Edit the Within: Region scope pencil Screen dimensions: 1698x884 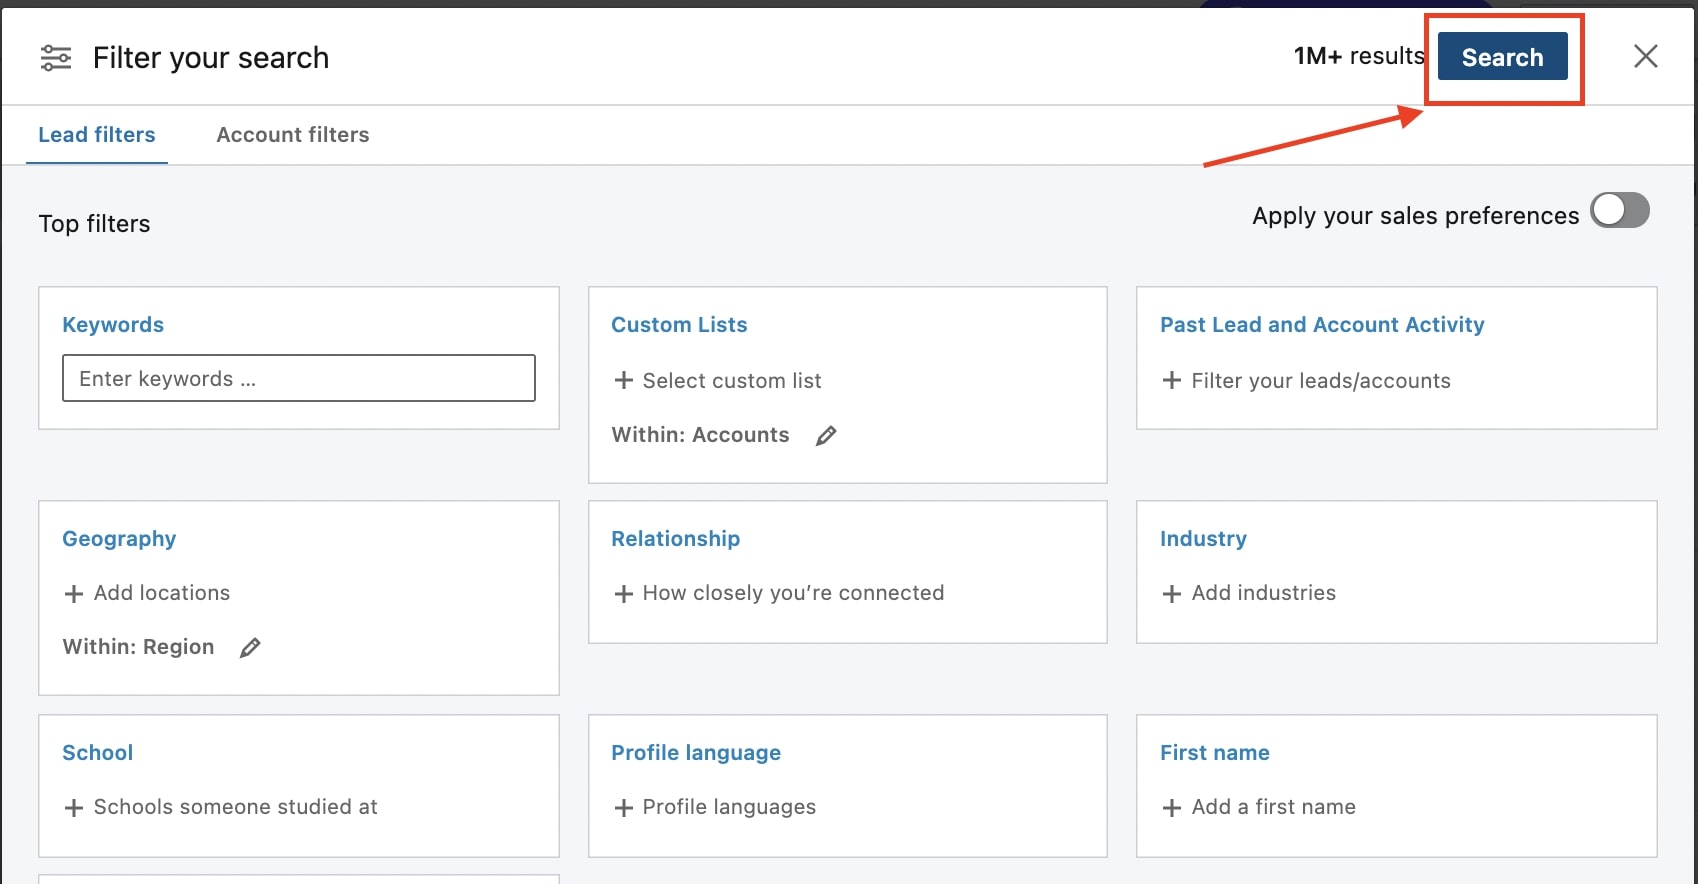pyautogui.click(x=250, y=647)
